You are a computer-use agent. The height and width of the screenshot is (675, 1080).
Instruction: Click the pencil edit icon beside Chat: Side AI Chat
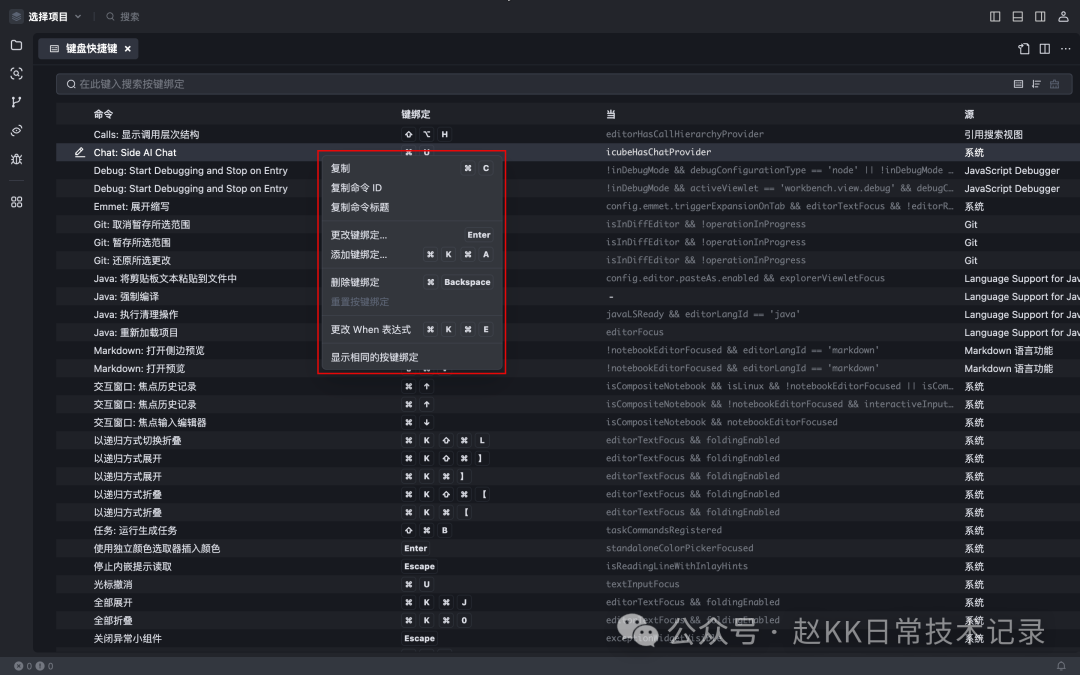pyautogui.click(x=80, y=153)
